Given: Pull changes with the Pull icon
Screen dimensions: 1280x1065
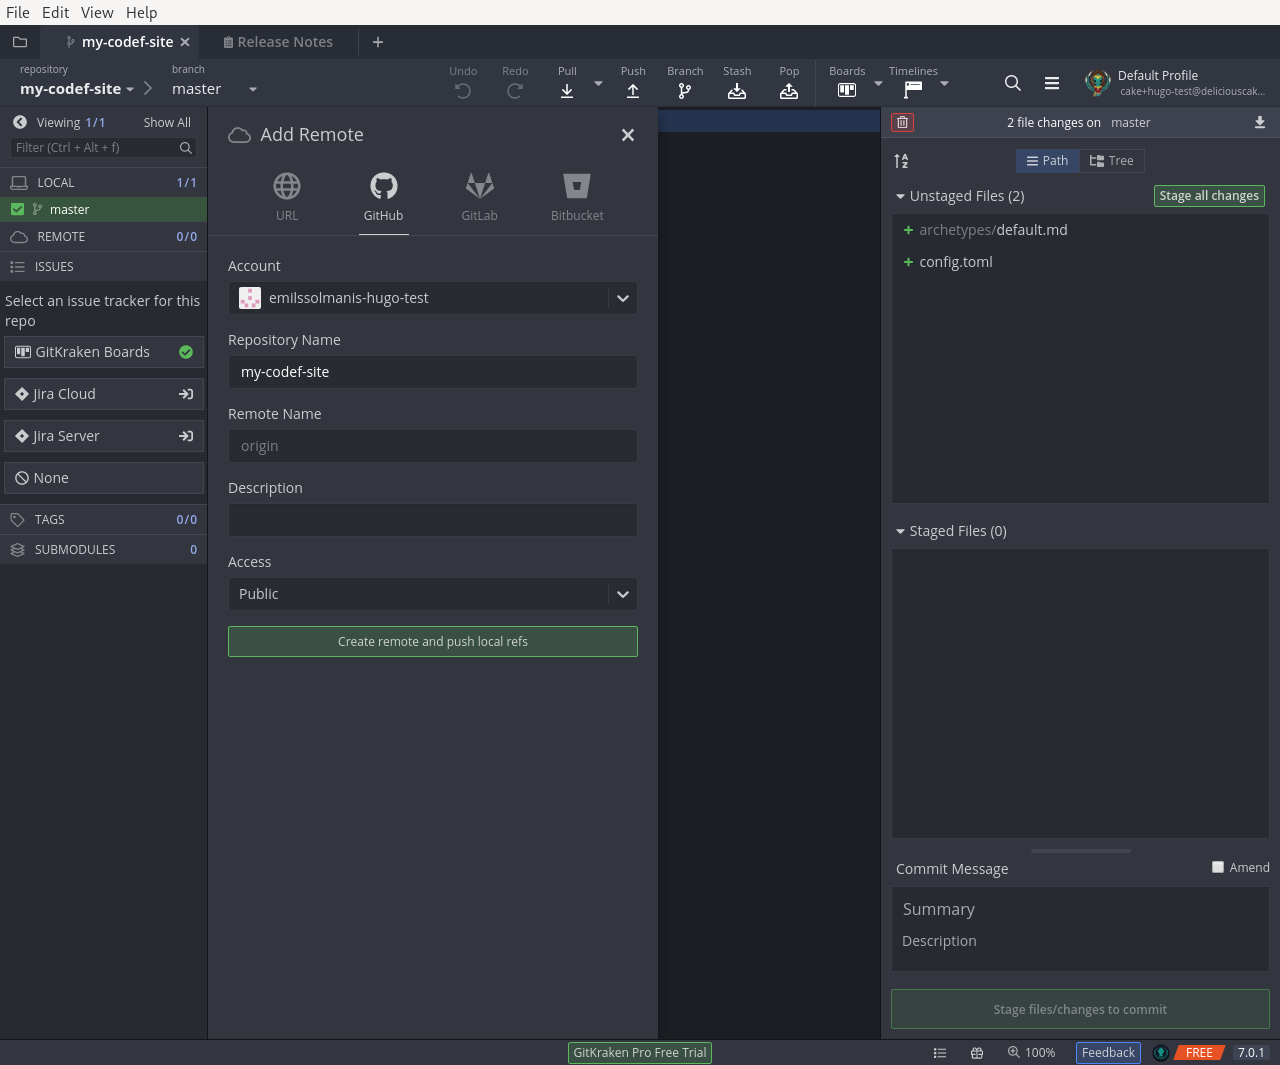Looking at the screenshot, I should (x=567, y=91).
